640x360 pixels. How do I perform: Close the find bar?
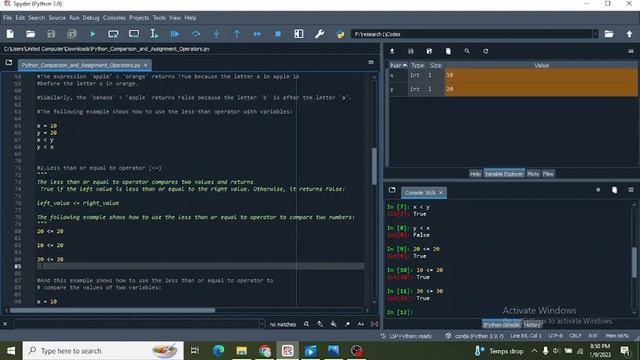5,324
